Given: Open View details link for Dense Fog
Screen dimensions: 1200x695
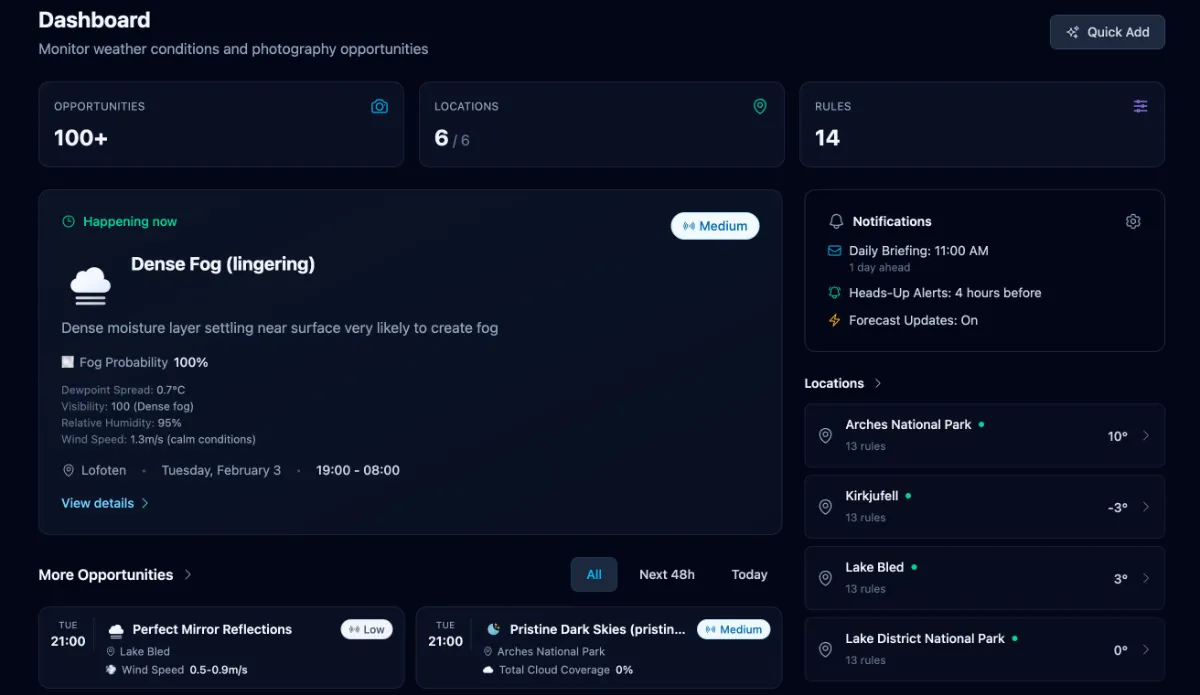Looking at the screenshot, I should pyautogui.click(x=105, y=503).
